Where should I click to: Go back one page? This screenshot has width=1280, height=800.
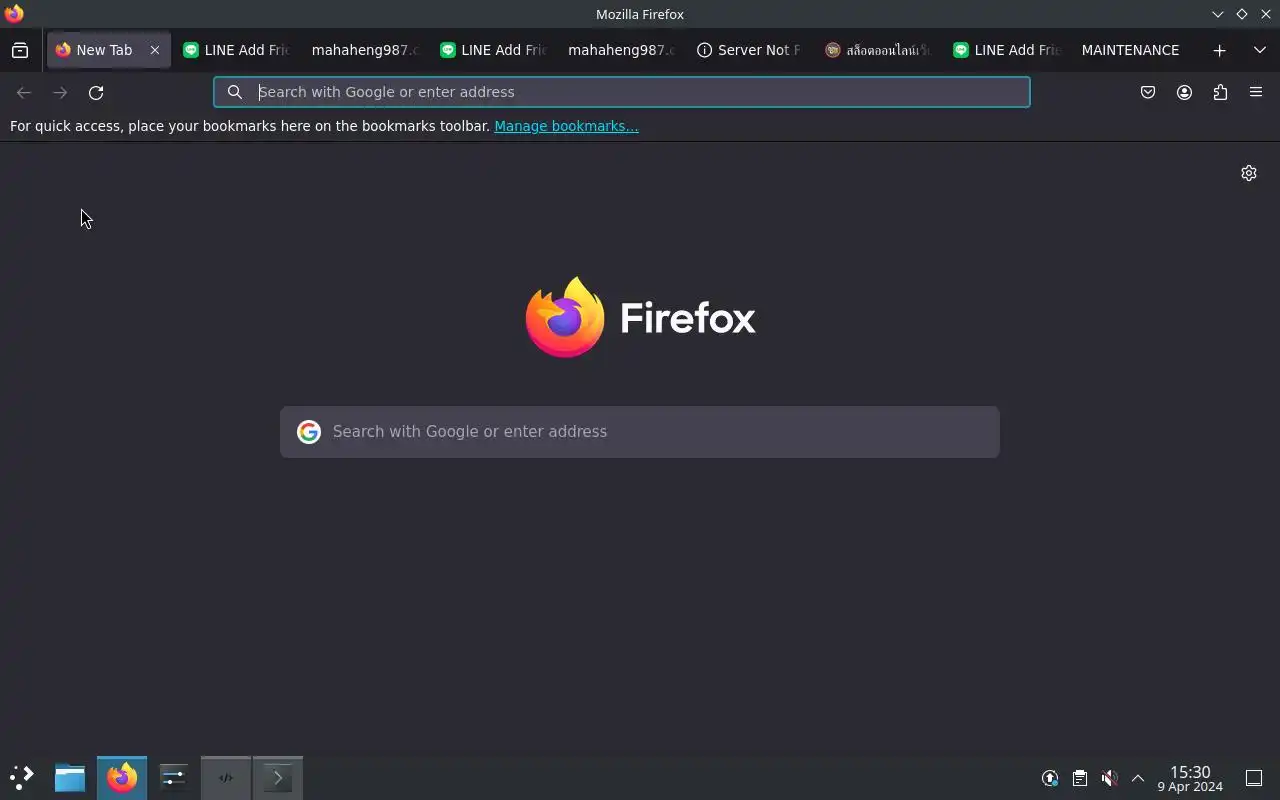click(24, 92)
